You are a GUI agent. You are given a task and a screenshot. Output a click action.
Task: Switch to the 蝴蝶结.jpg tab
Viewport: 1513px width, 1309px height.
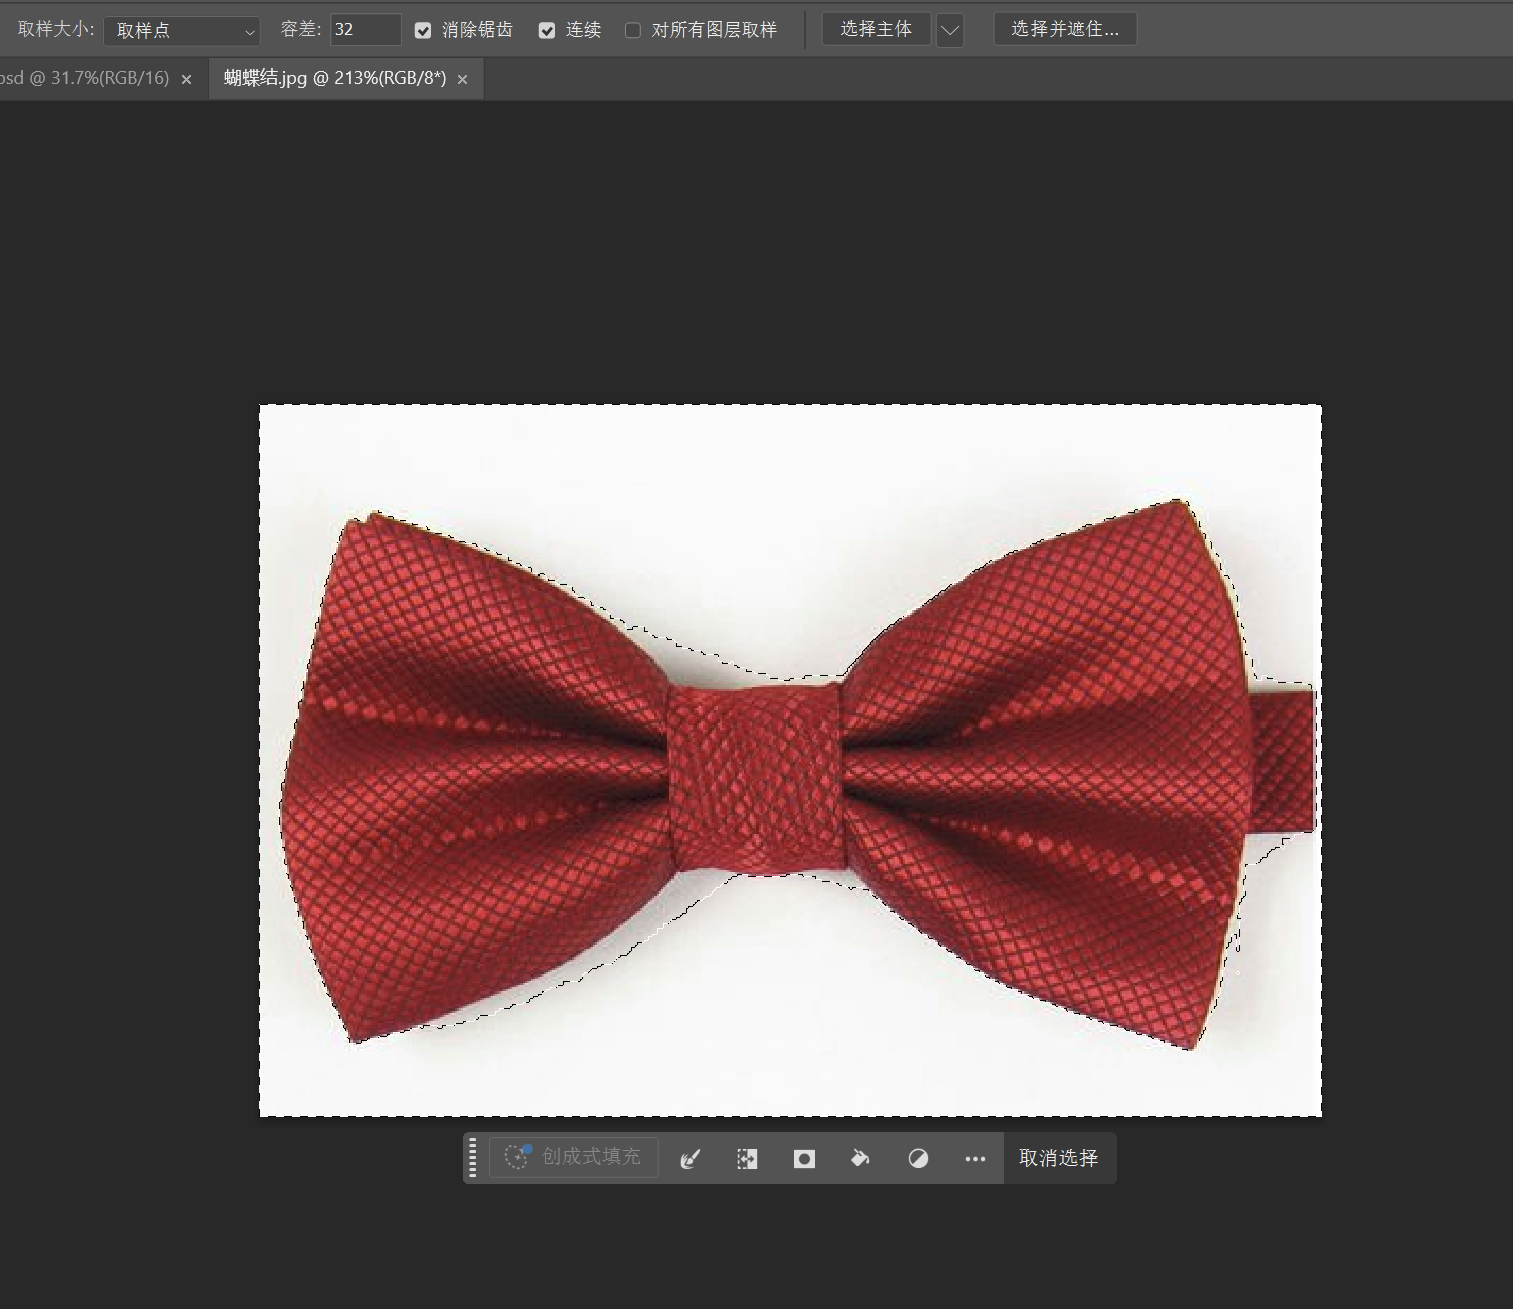[334, 79]
